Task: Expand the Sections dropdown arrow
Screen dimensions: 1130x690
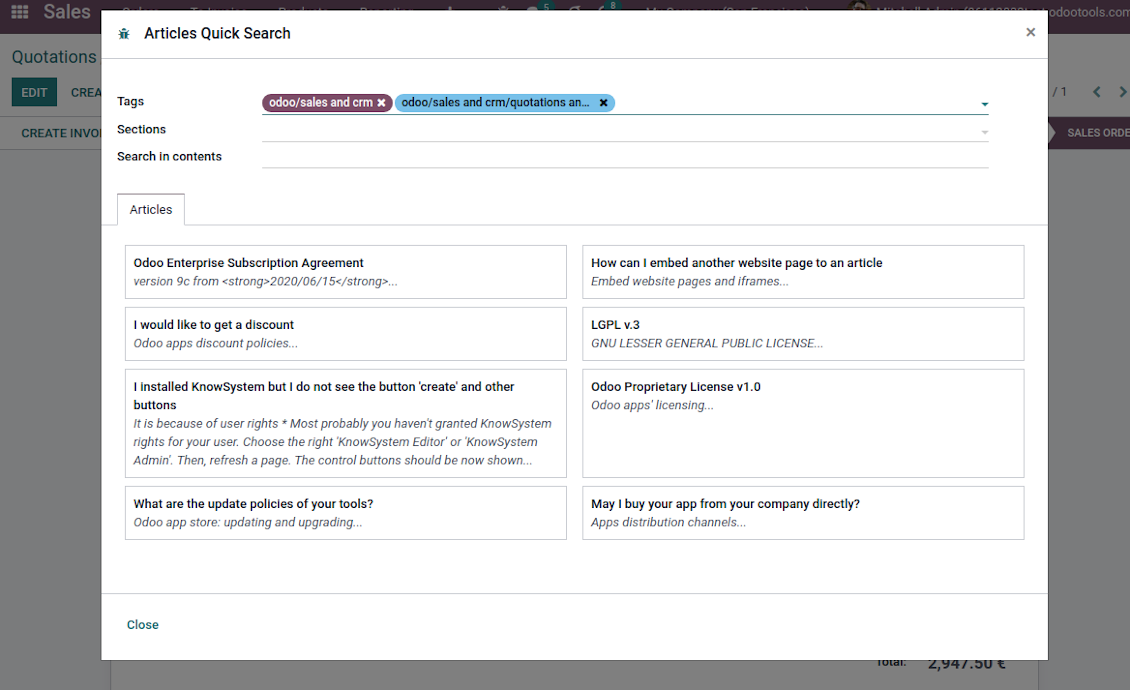Action: [x=984, y=133]
